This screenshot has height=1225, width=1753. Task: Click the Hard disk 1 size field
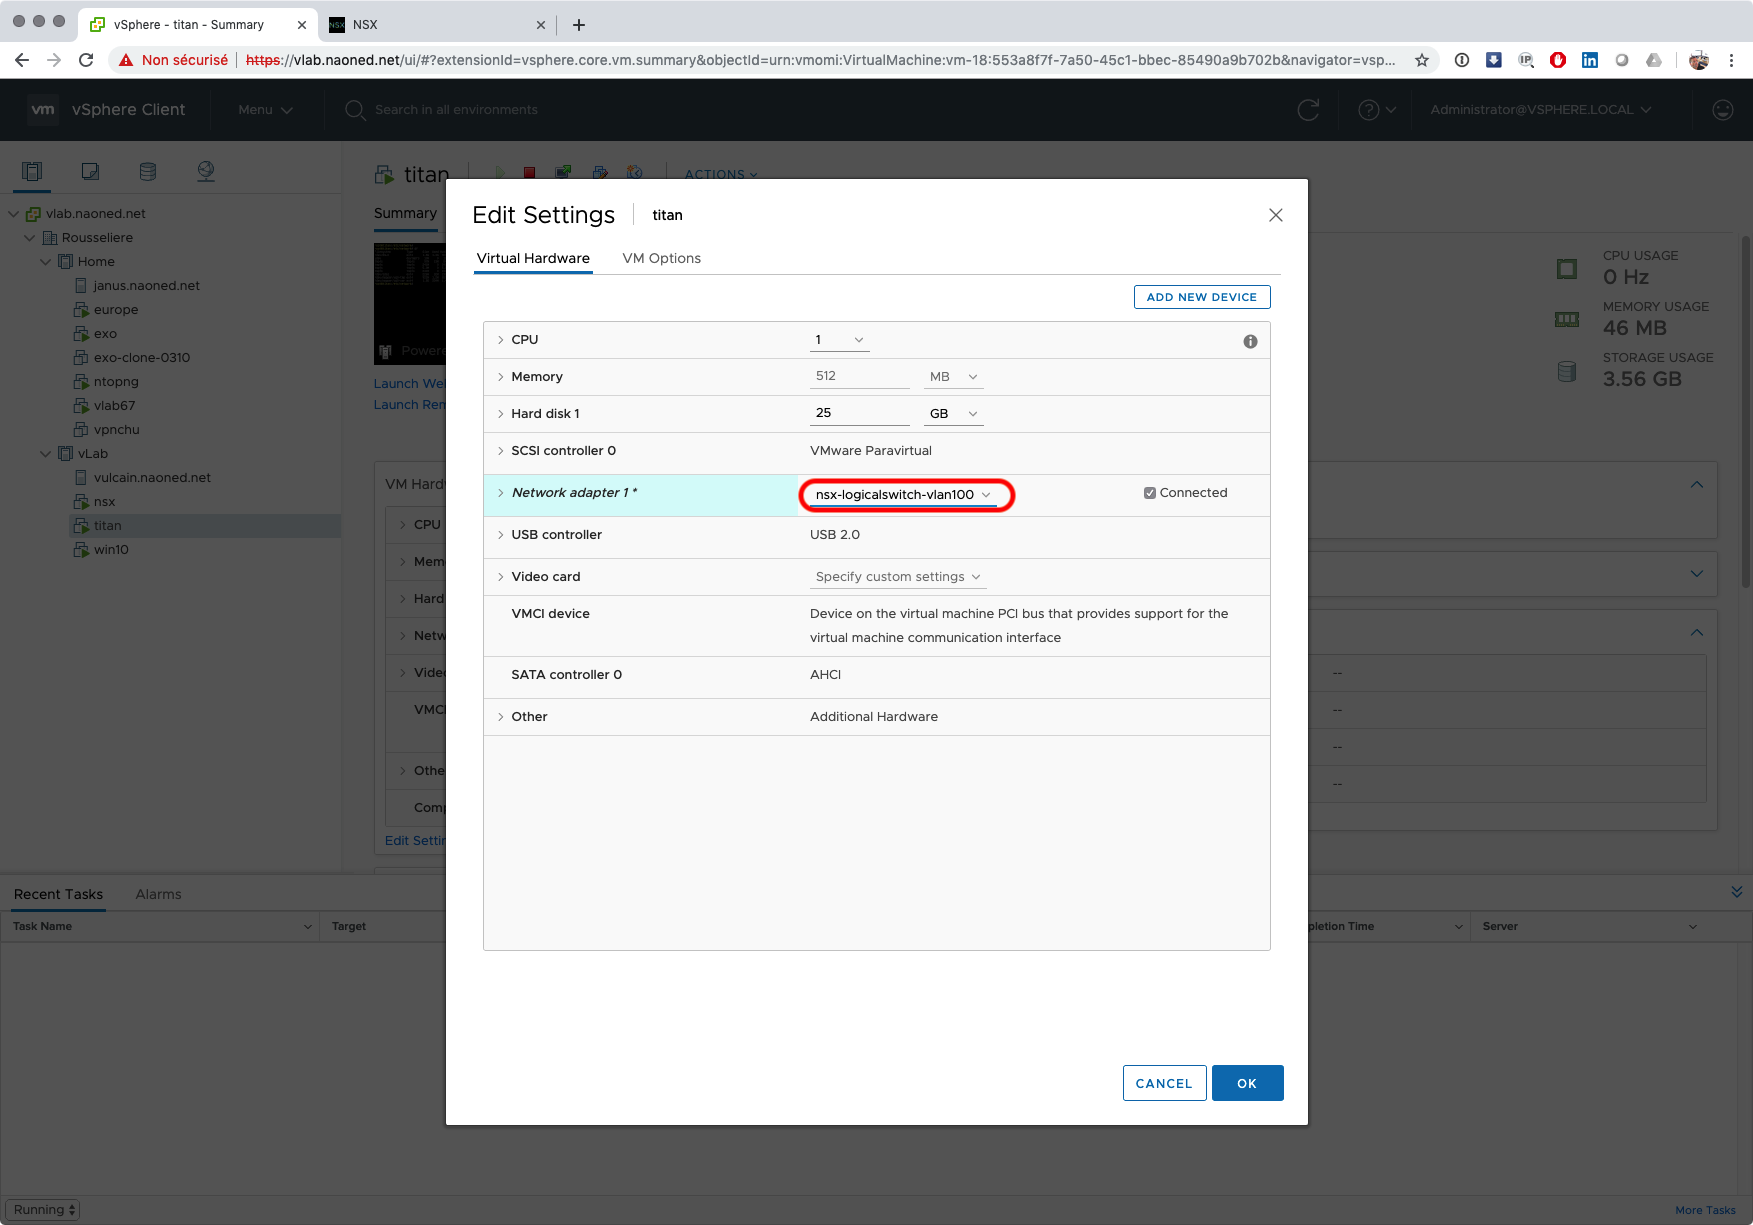pyautogui.click(x=858, y=413)
